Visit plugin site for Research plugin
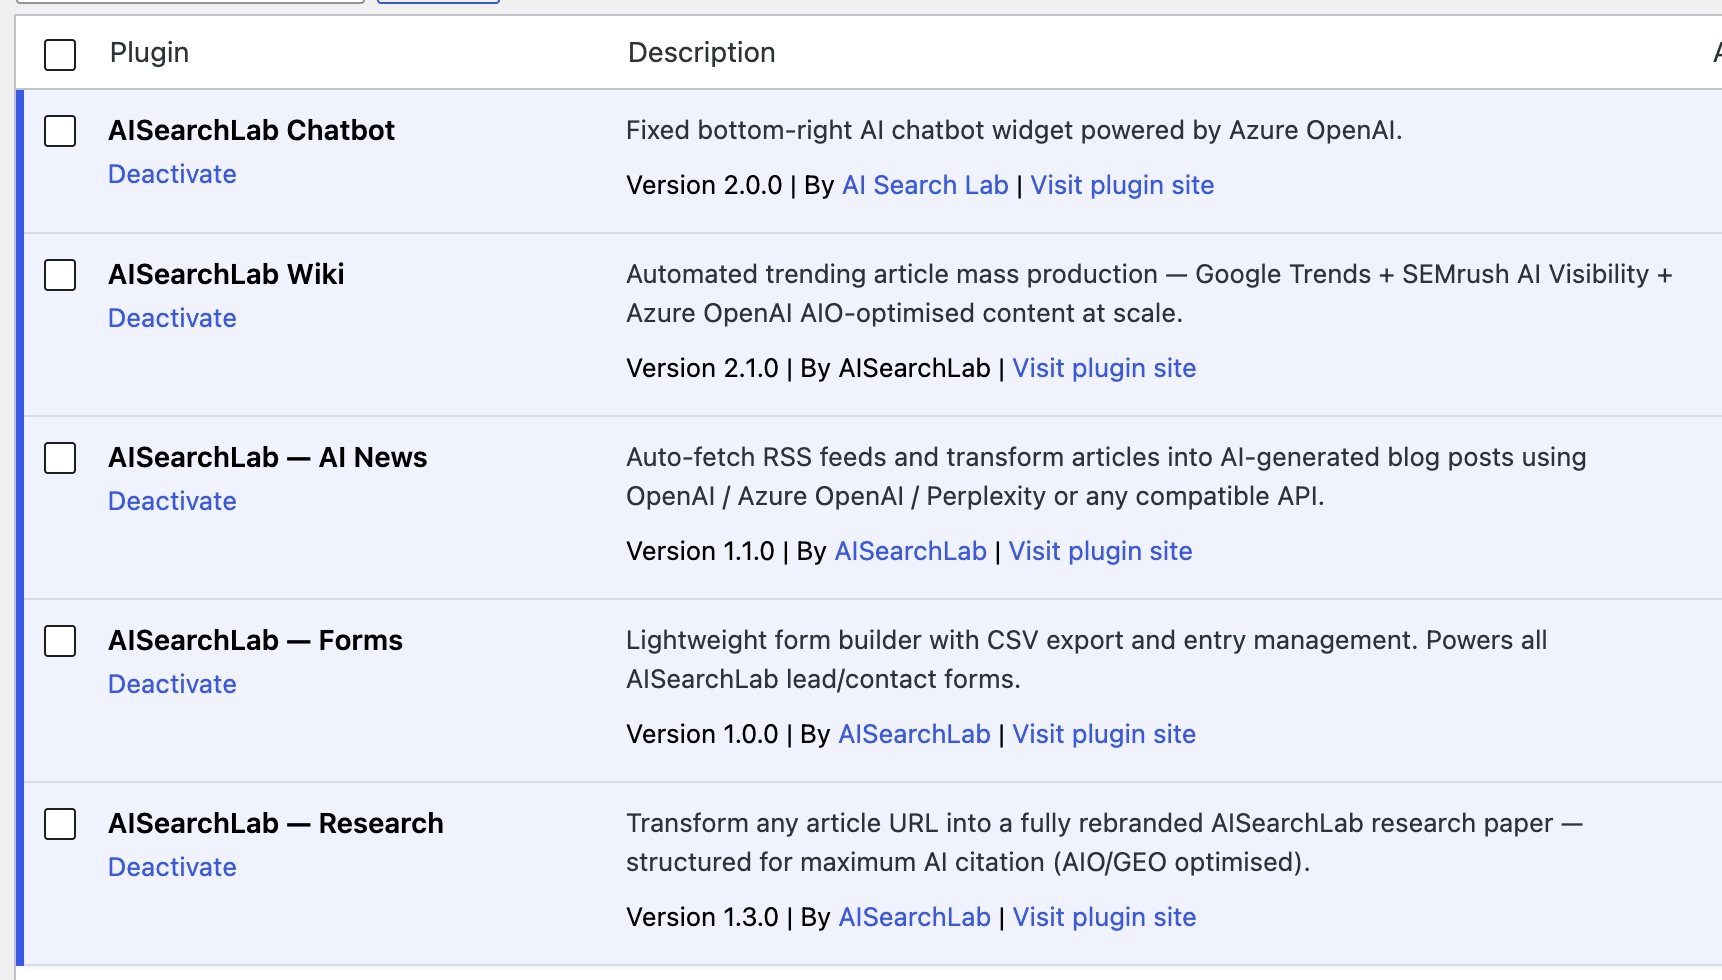The image size is (1722, 980). 1104,917
